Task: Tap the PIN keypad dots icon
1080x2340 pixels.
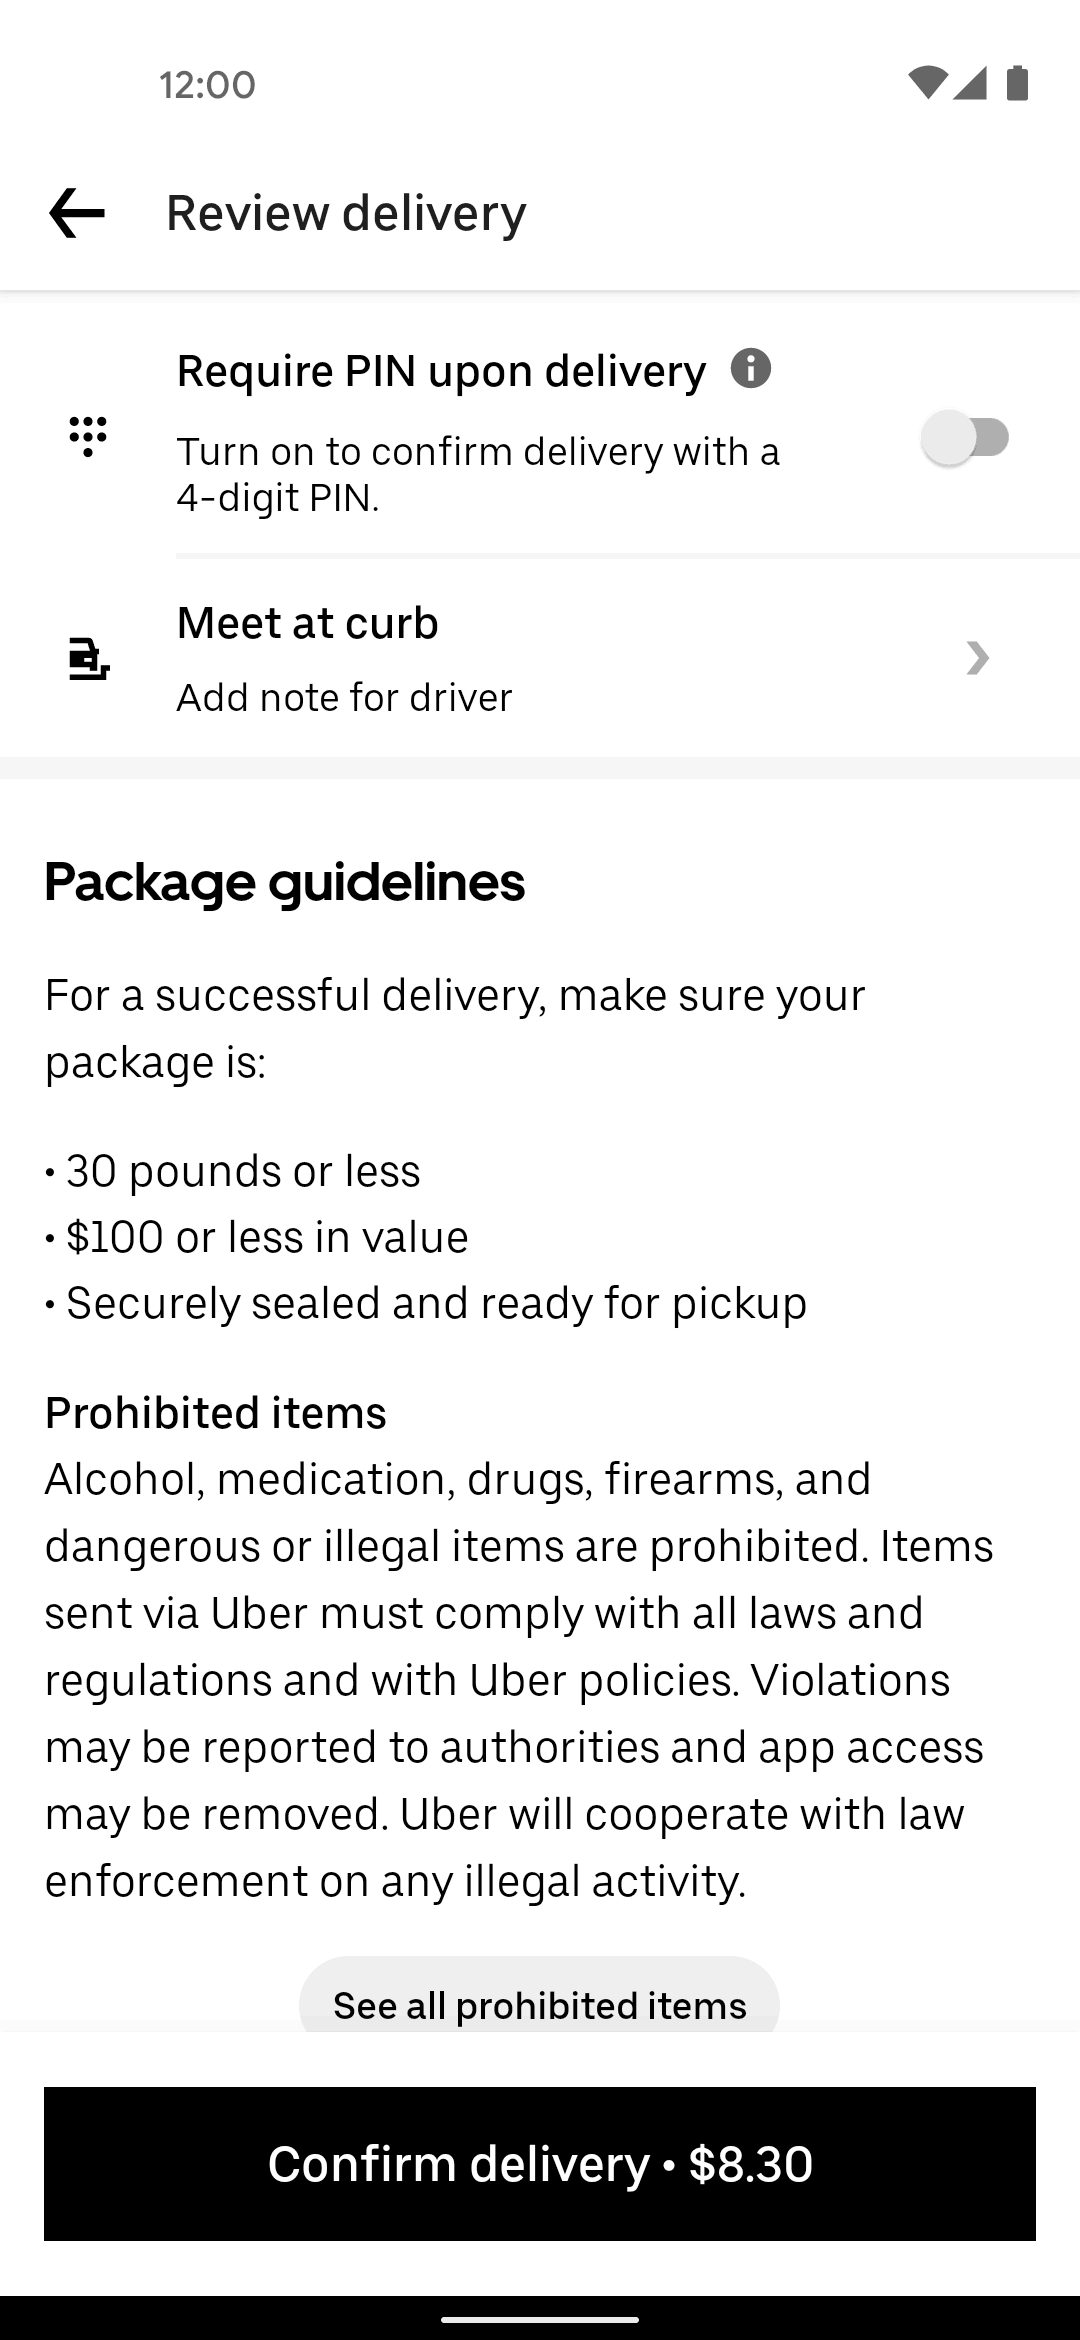Action: (88, 437)
